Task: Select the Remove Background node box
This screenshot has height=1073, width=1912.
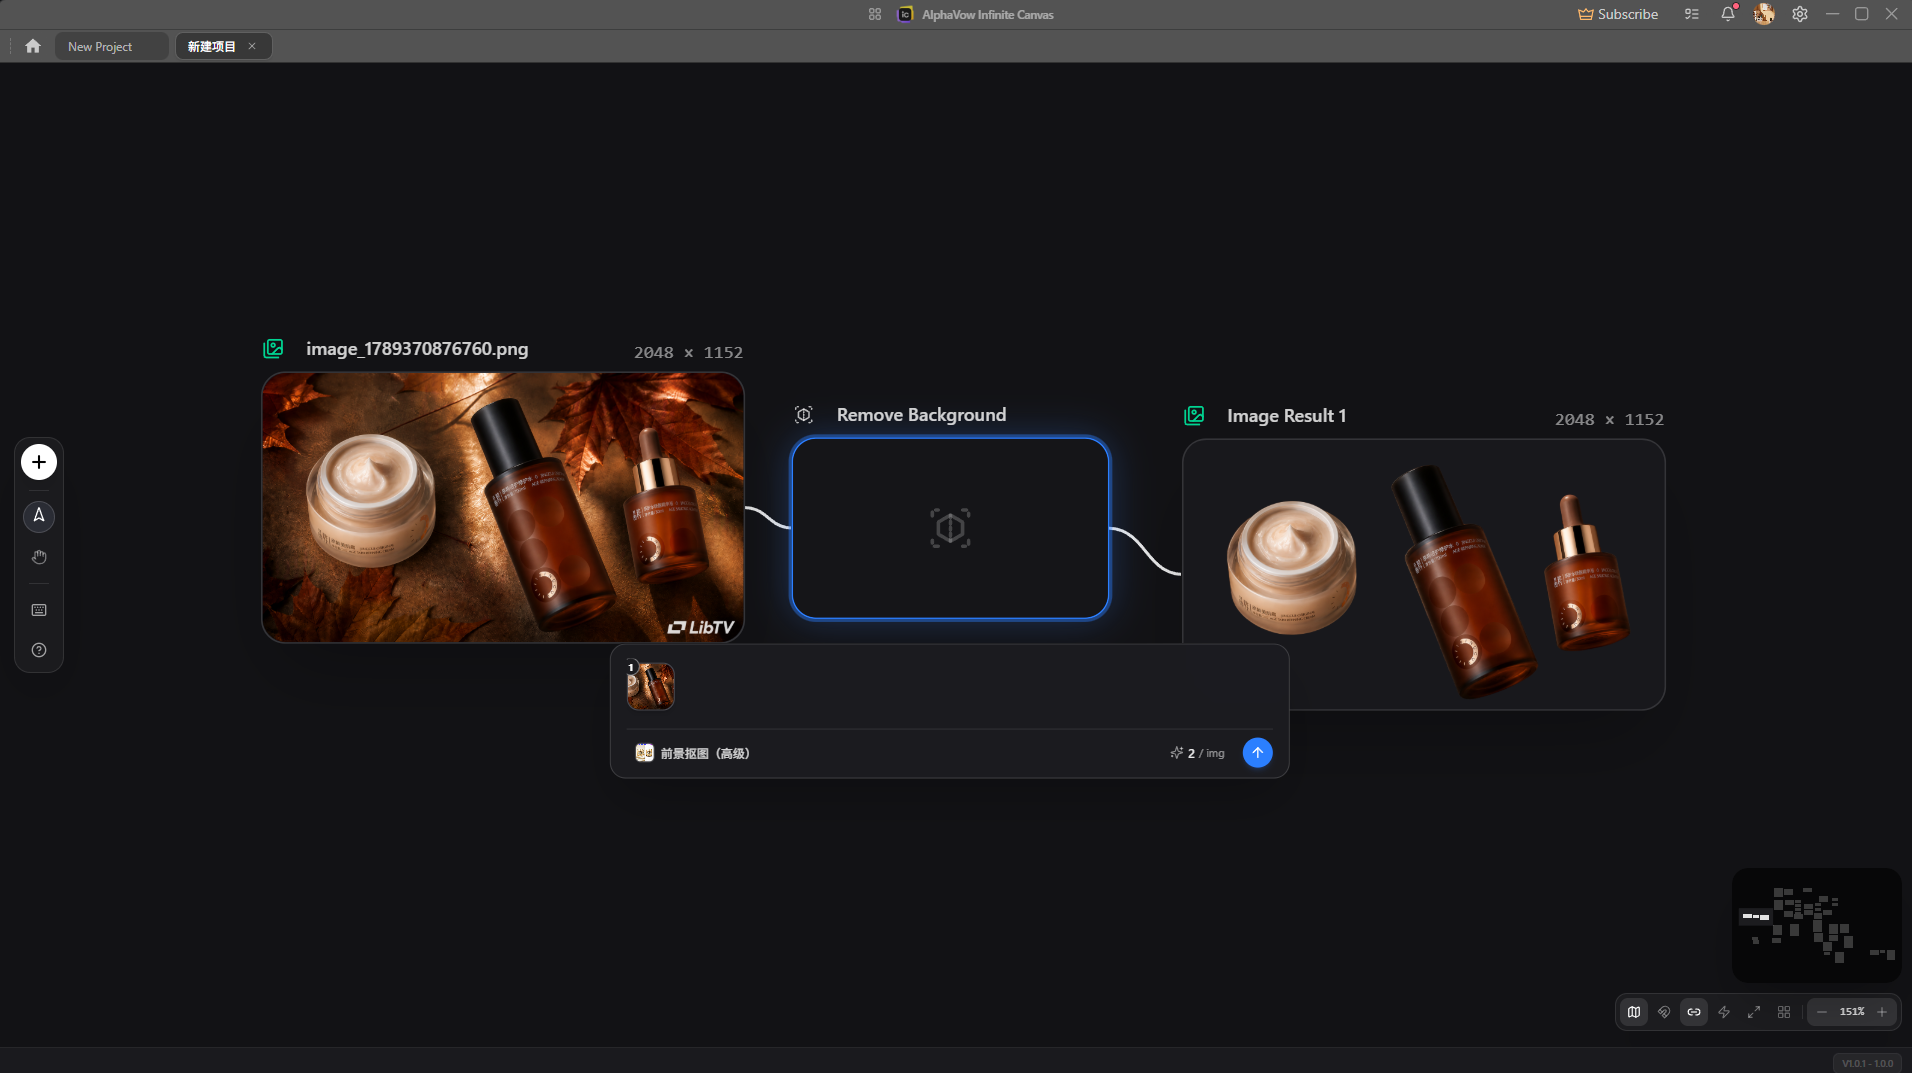Action: (x=950, y=528)
